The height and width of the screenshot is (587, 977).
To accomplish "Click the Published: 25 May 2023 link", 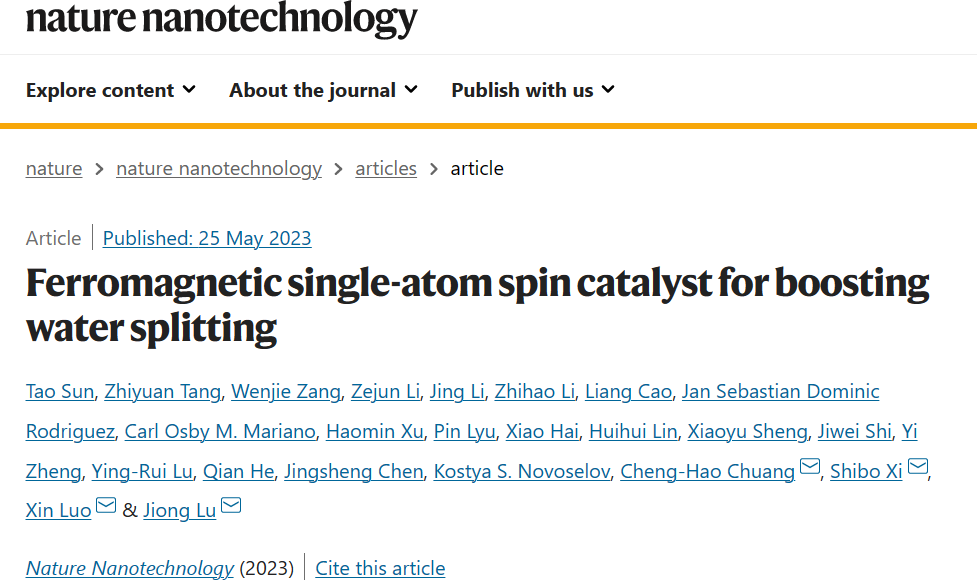I will point(207,238).
